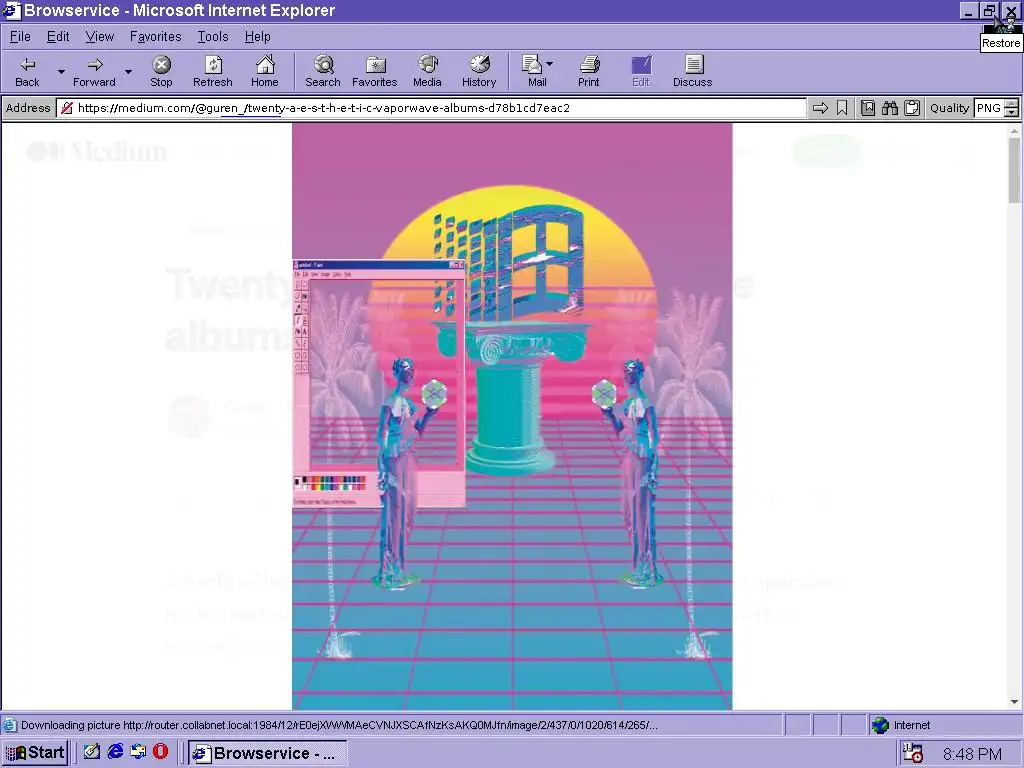Launch Opera from quick launch
Viewport: 1024px width, 768px height.
[160, 752]
